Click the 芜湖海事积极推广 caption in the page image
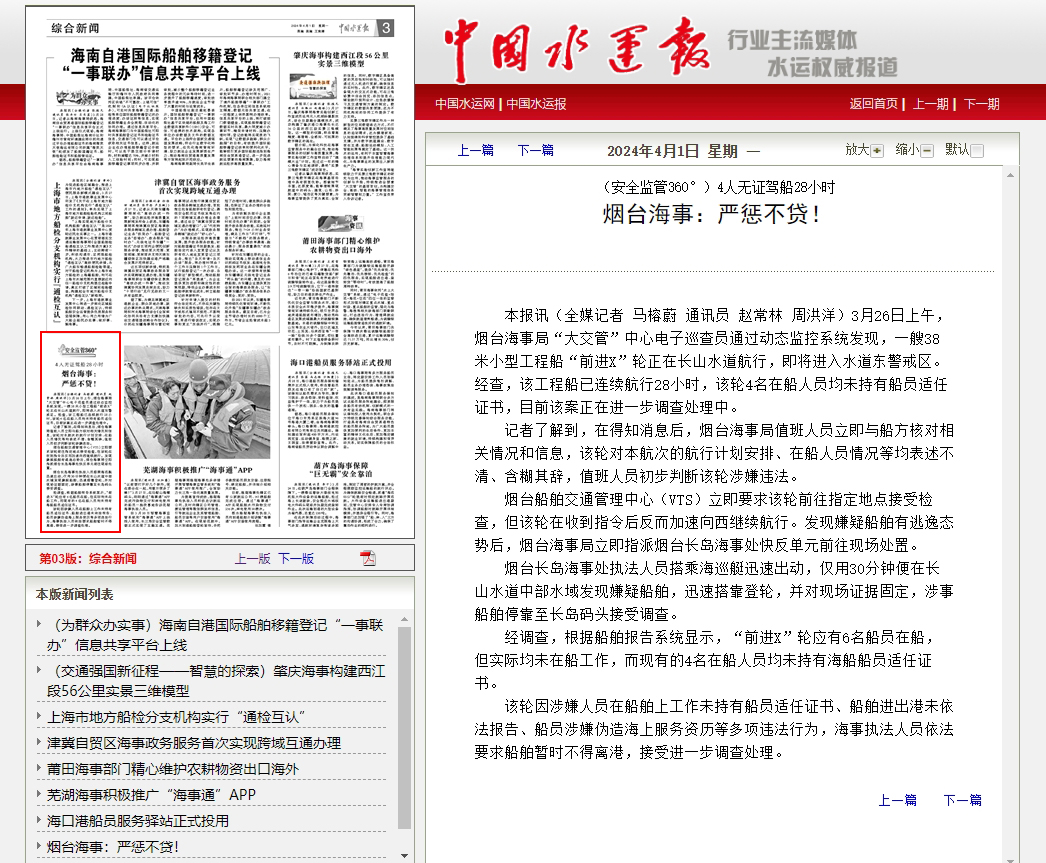Screen dimensions: 1046x863 [x=197, y=470]
